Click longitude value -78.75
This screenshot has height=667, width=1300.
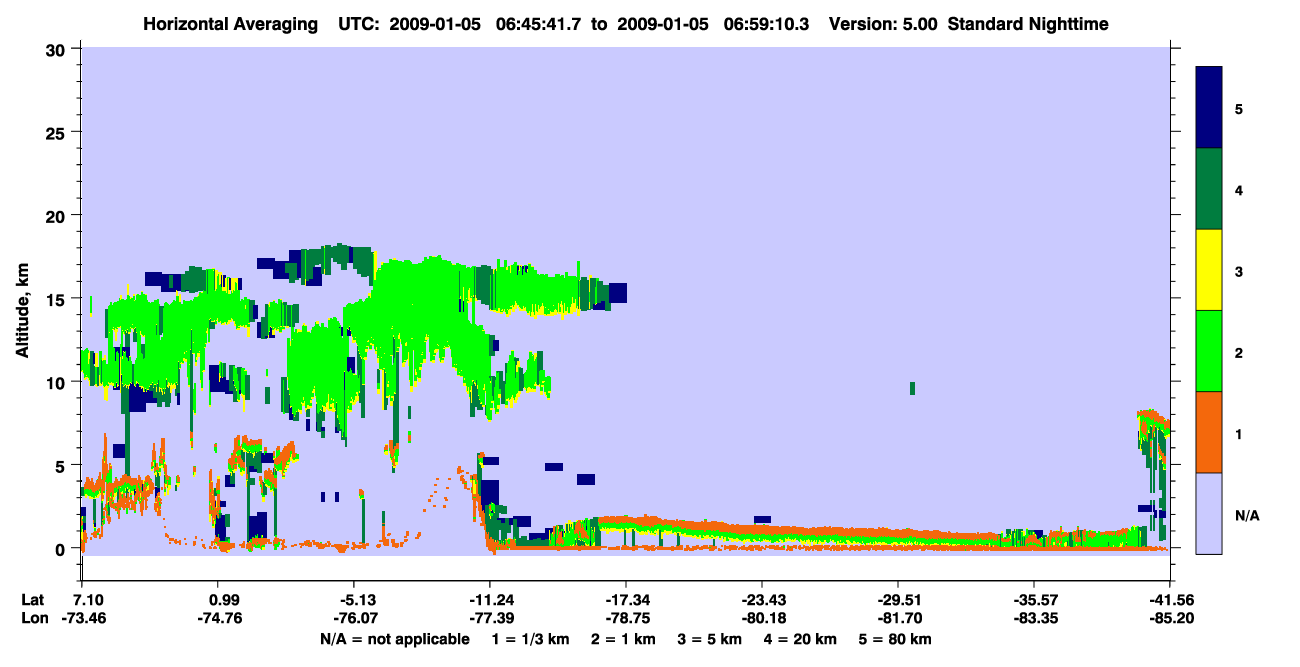(x=626, y=618)
